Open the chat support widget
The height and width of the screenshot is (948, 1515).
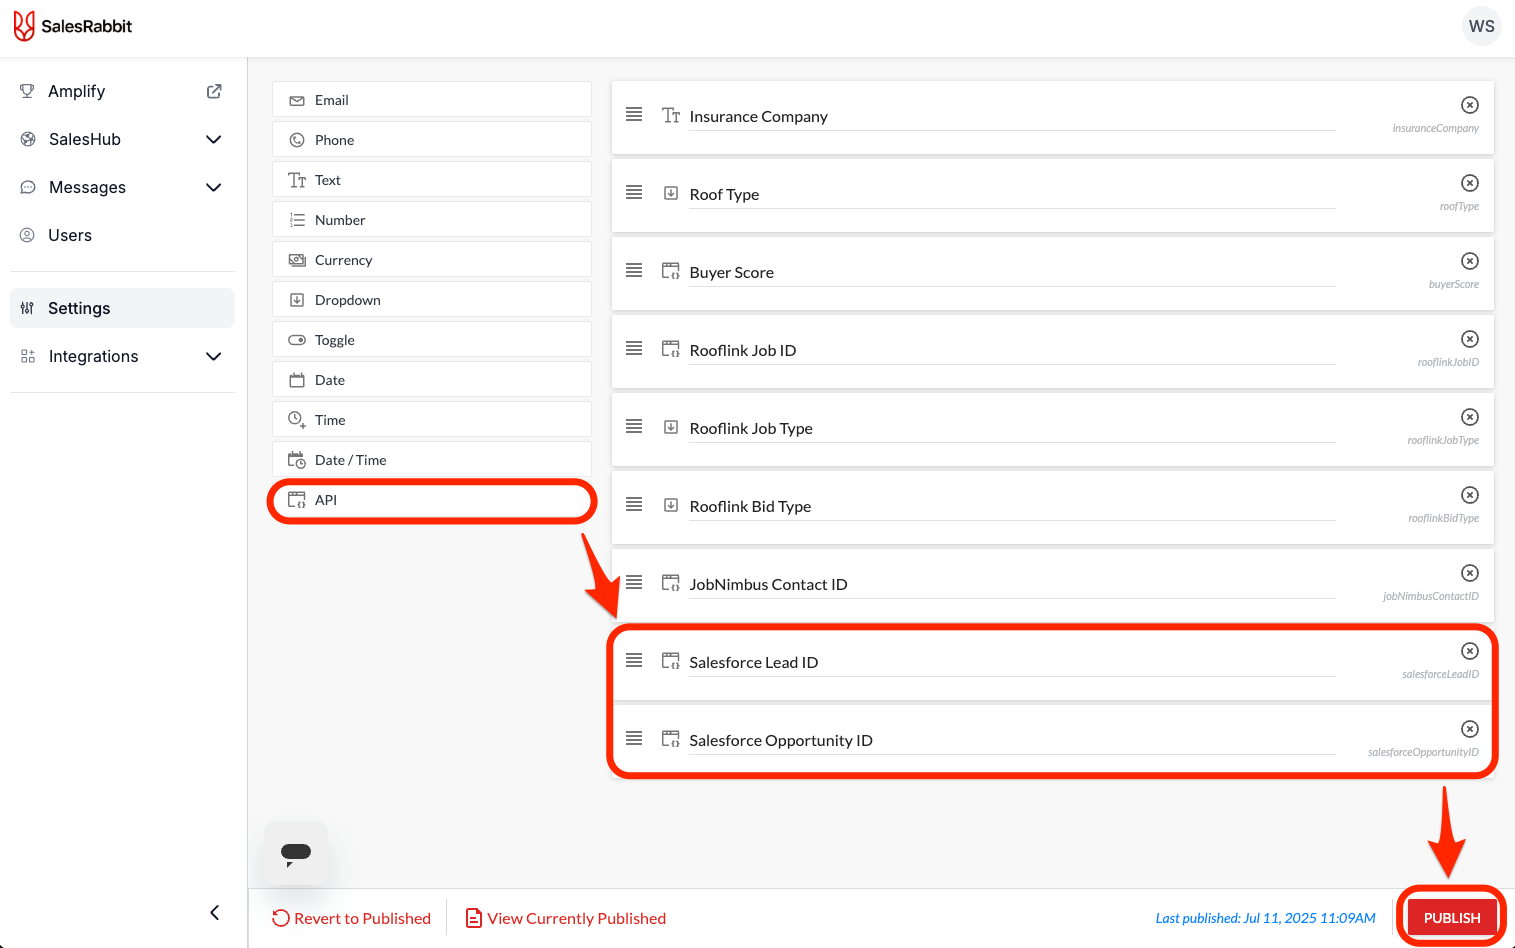pyautogui.click(x=296, y=853)
